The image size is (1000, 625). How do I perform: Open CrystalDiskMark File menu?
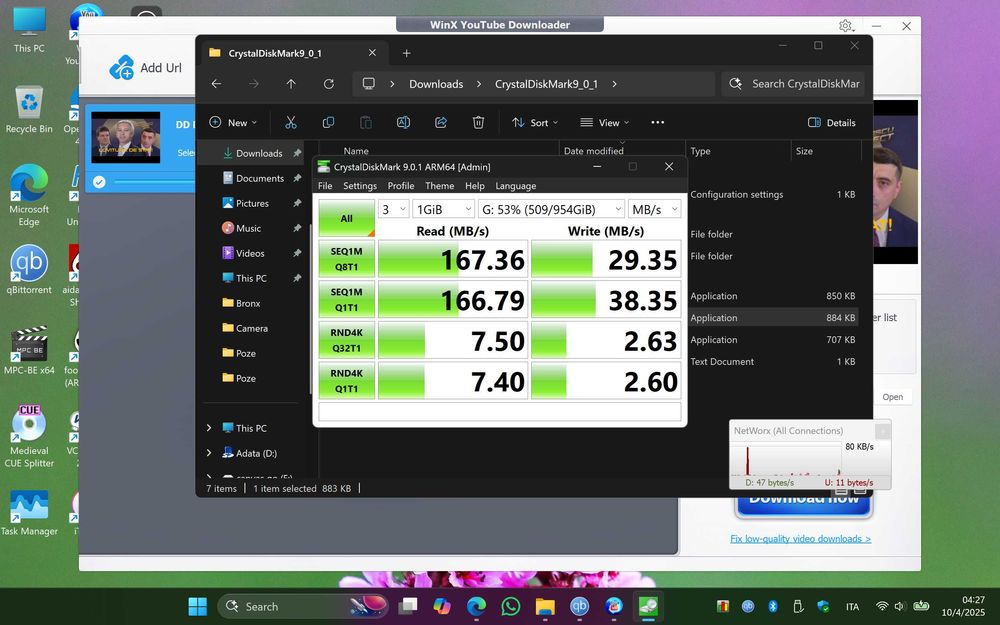click(x=325, y=186)
